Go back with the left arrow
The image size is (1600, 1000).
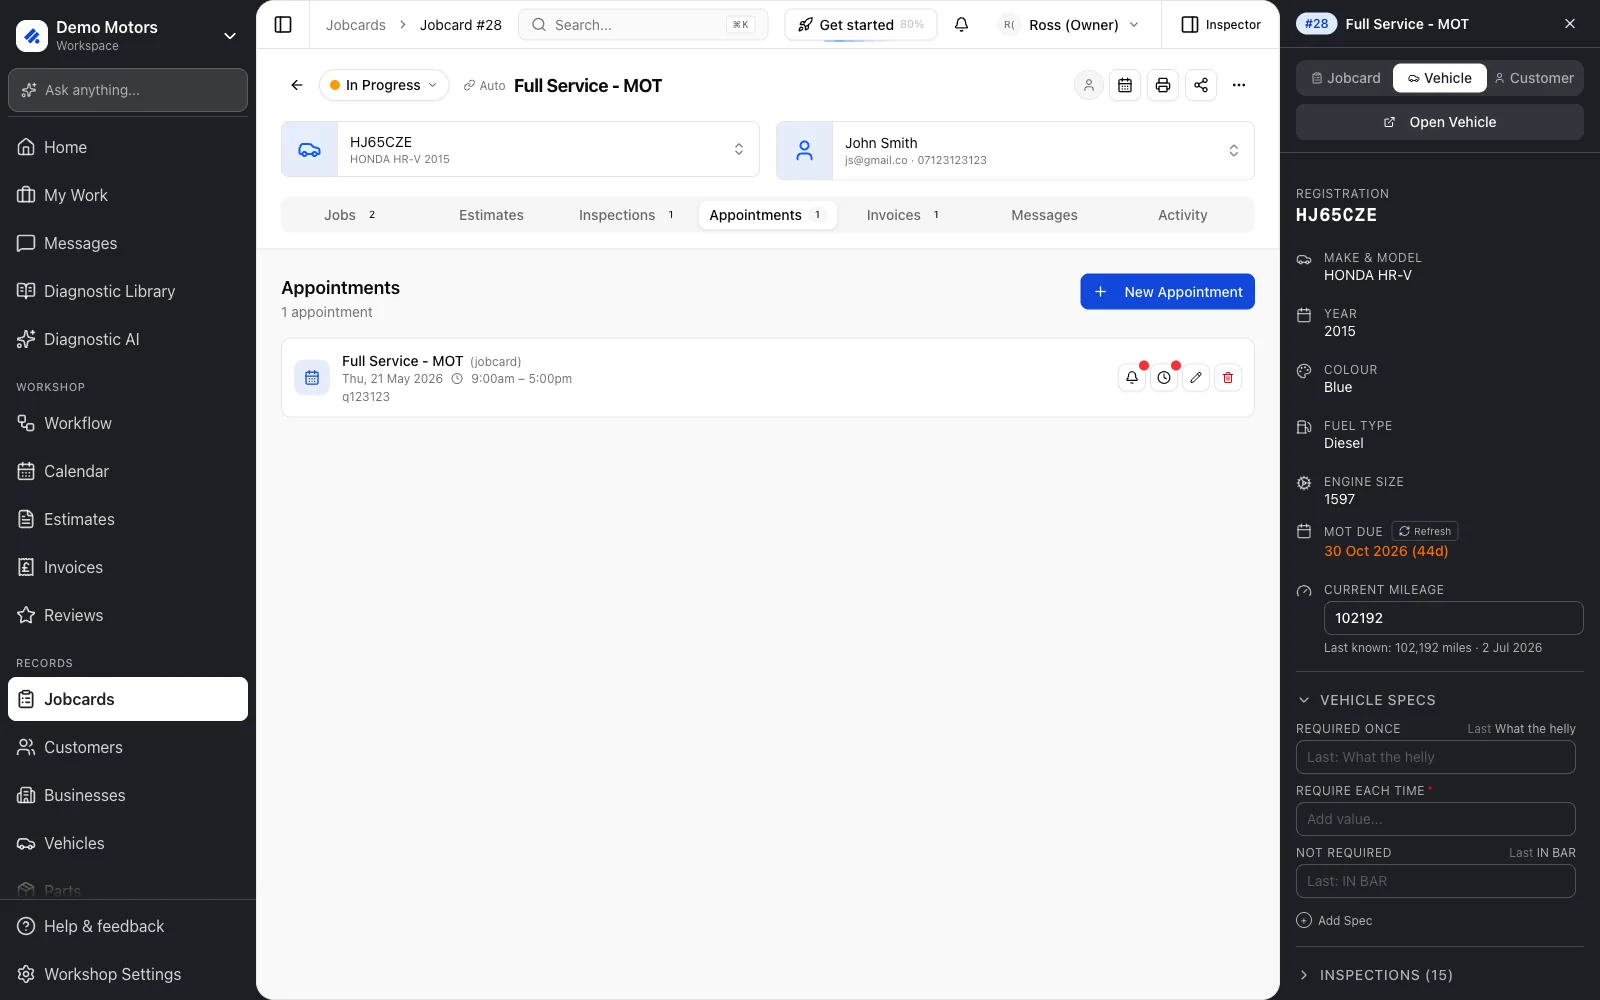tap(297, 85)
